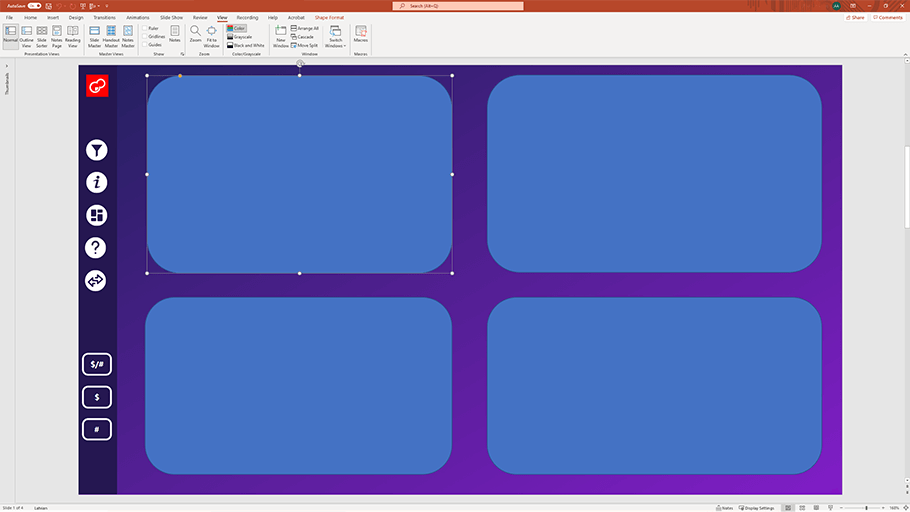Screen dimensions: 910x512
Task: Expand the Thumbnails pane
Action: click(x=7, y=66)
